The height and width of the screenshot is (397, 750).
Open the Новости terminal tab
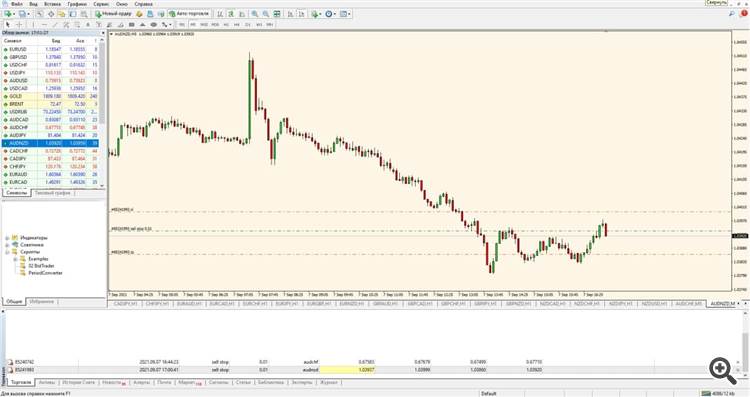point(114,383)
